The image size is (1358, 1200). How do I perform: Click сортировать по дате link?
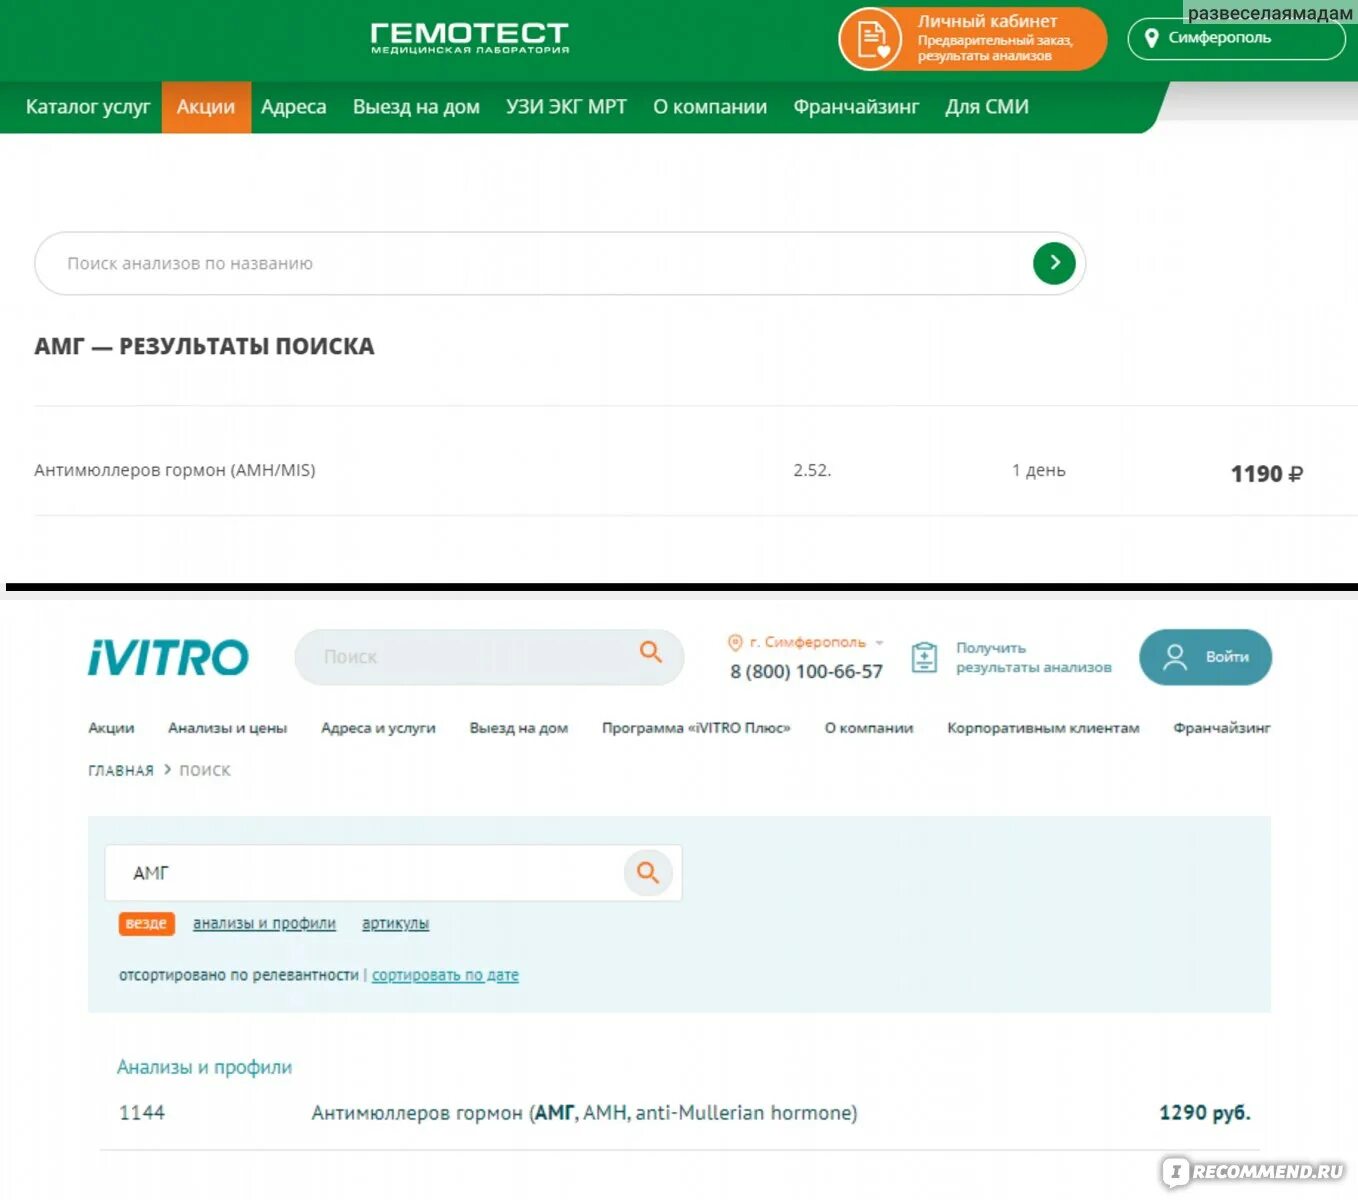(445, 975)
